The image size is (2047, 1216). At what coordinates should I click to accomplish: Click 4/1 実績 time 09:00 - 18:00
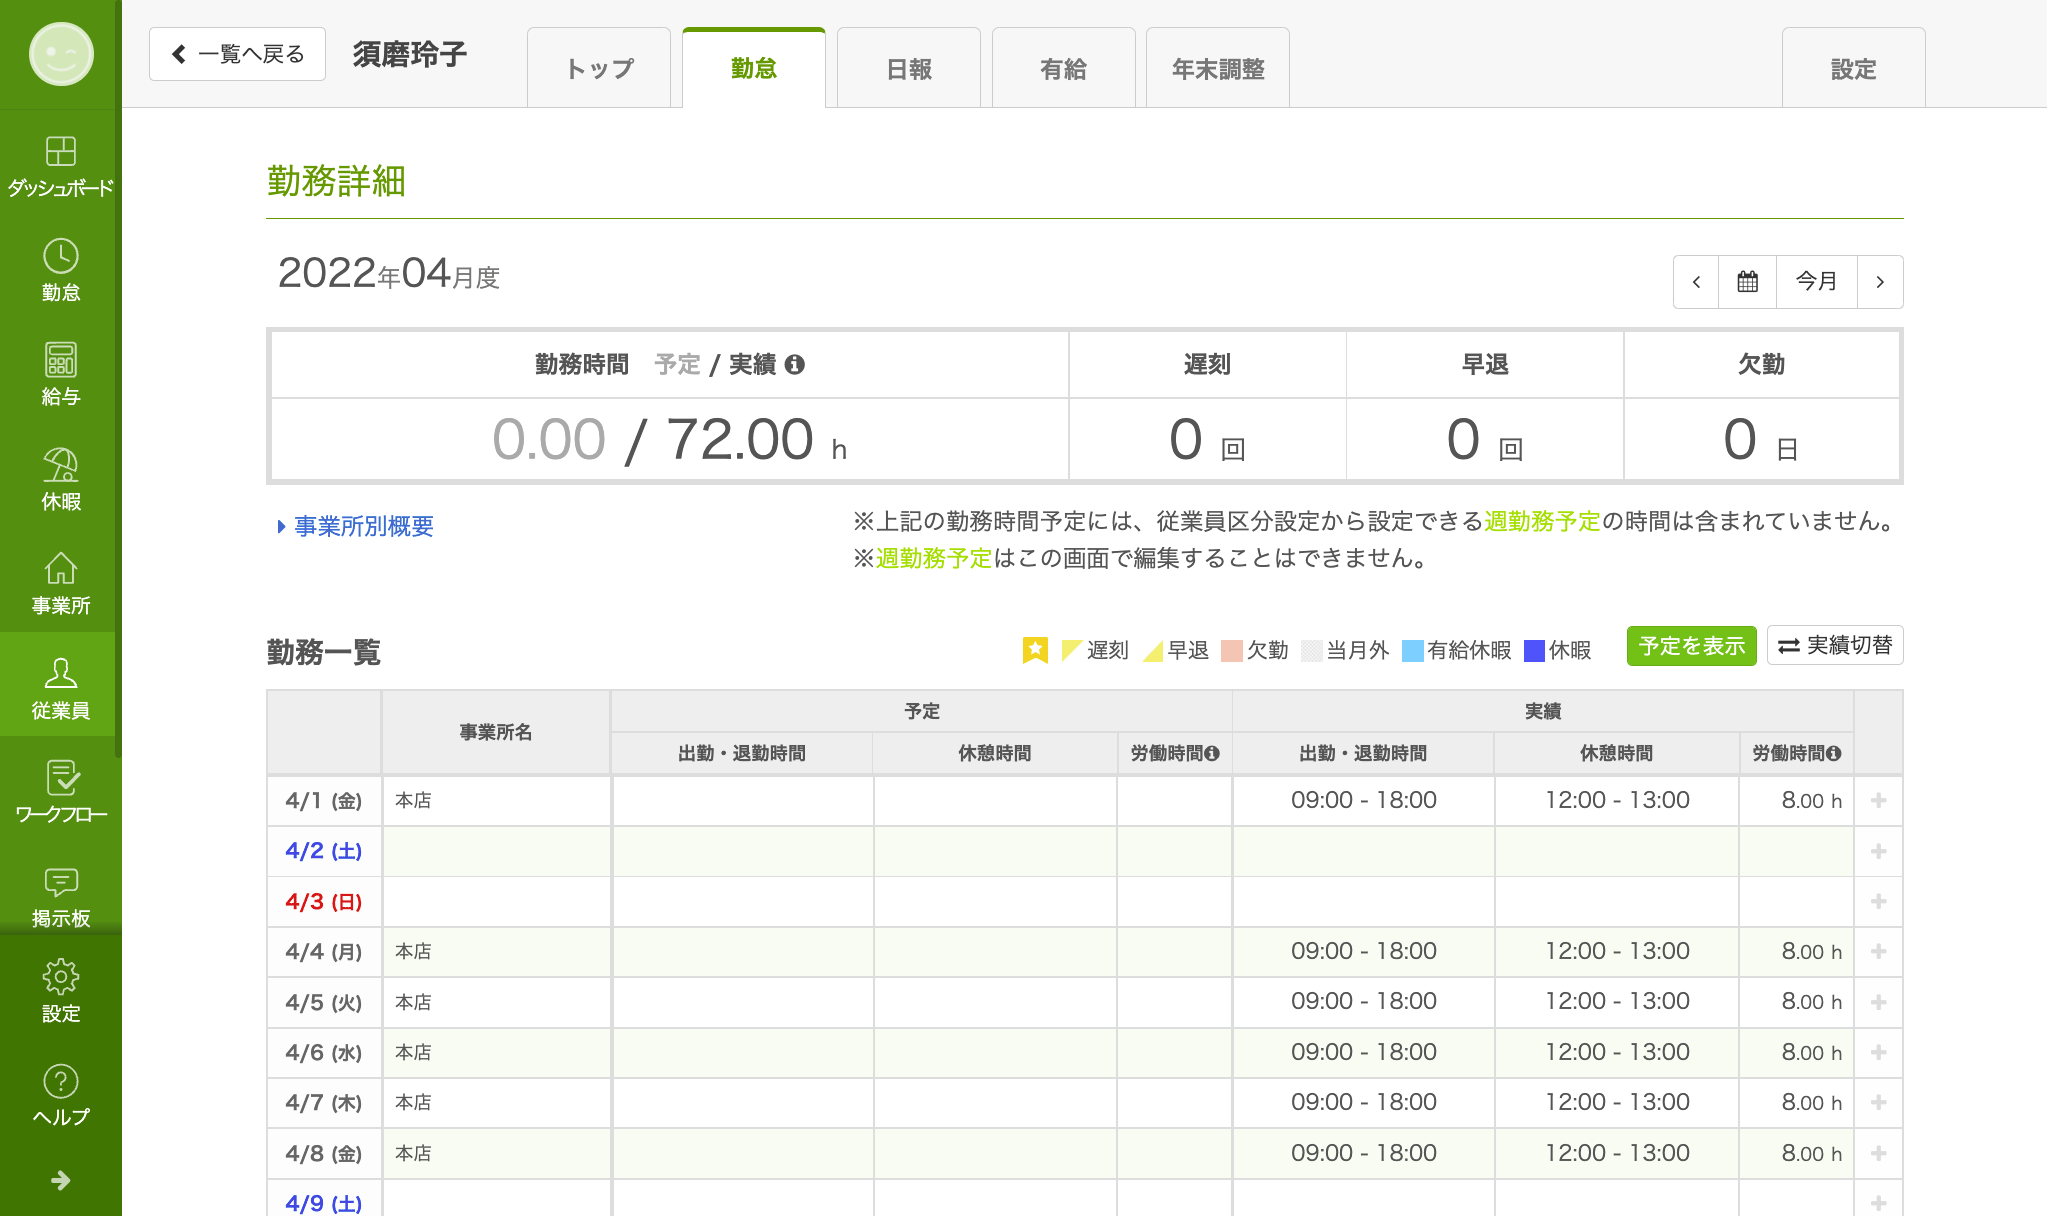[1363, 800]
